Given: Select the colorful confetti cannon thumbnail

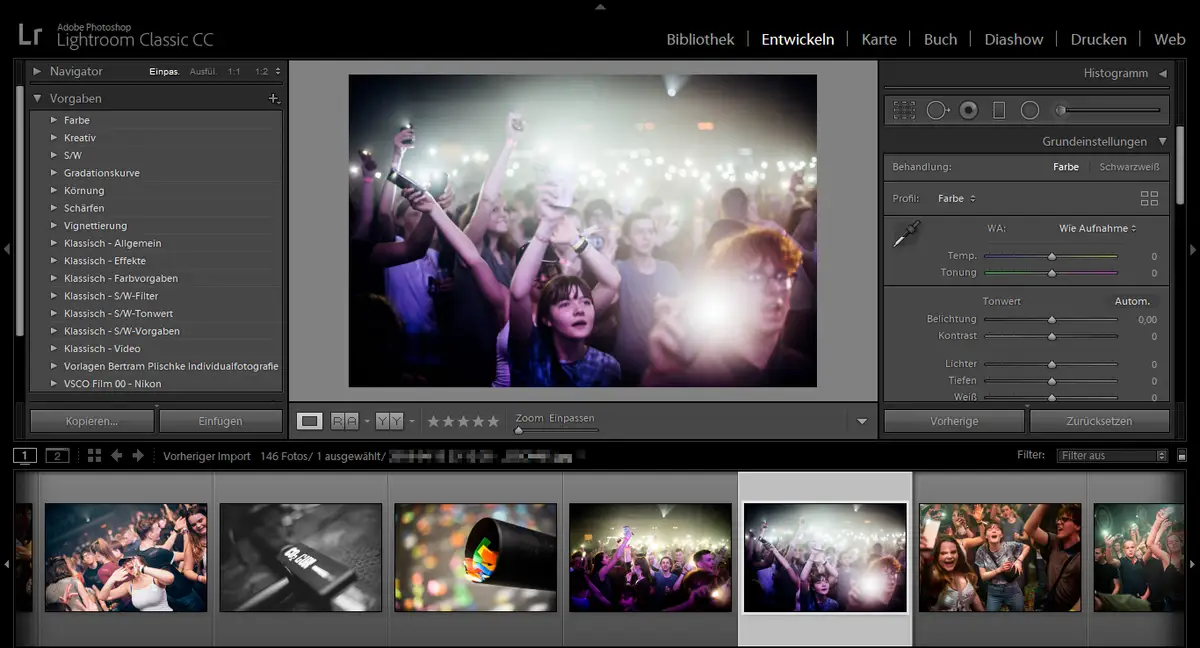Looking at the screenshot, I should (475, 557).
